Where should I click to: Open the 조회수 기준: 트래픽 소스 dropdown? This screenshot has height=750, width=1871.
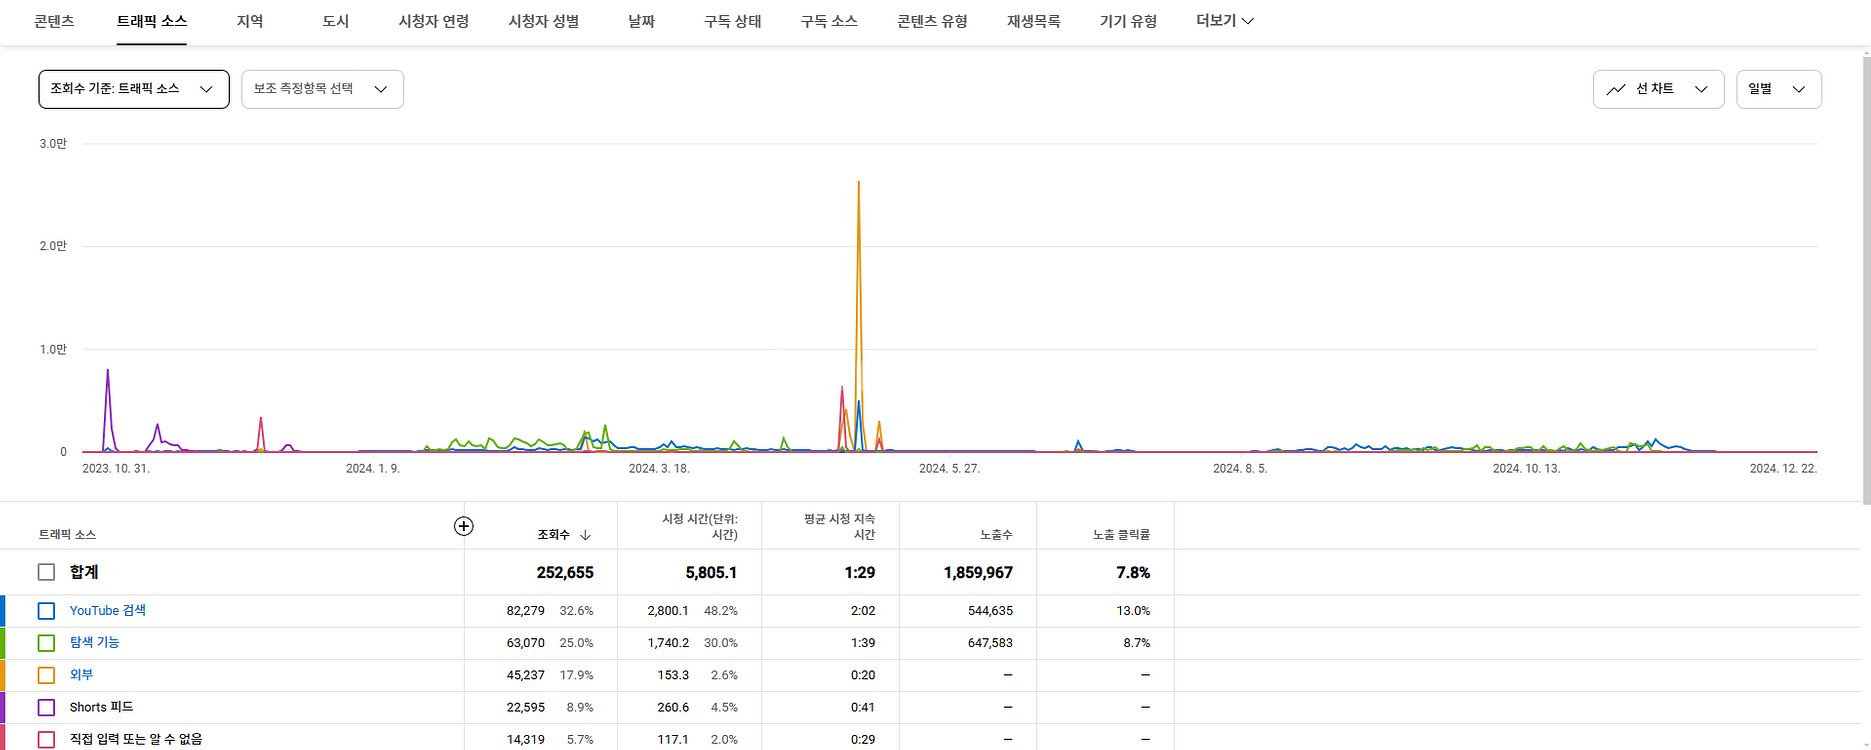[x=134, y=89]
